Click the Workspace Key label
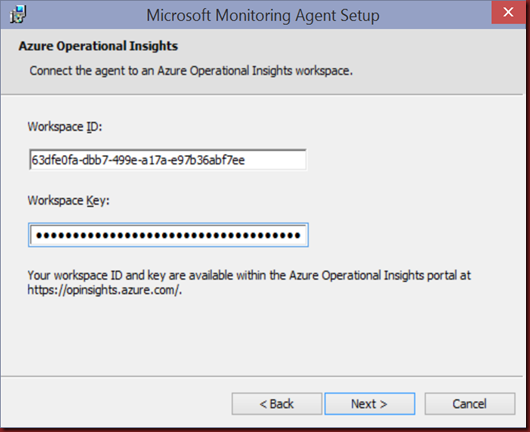The height and width of the screenshot is (432, 530). (69, 201)
